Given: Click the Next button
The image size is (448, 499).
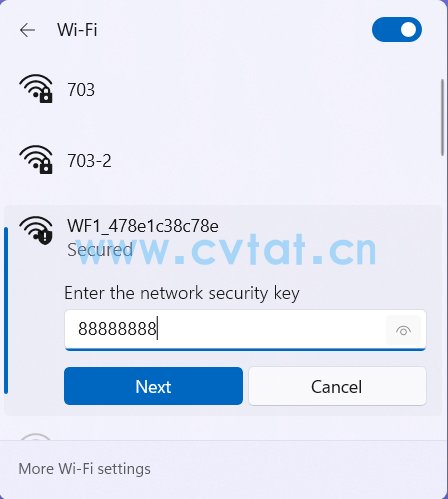Looking at the screenshot, I should coord(153,386).
